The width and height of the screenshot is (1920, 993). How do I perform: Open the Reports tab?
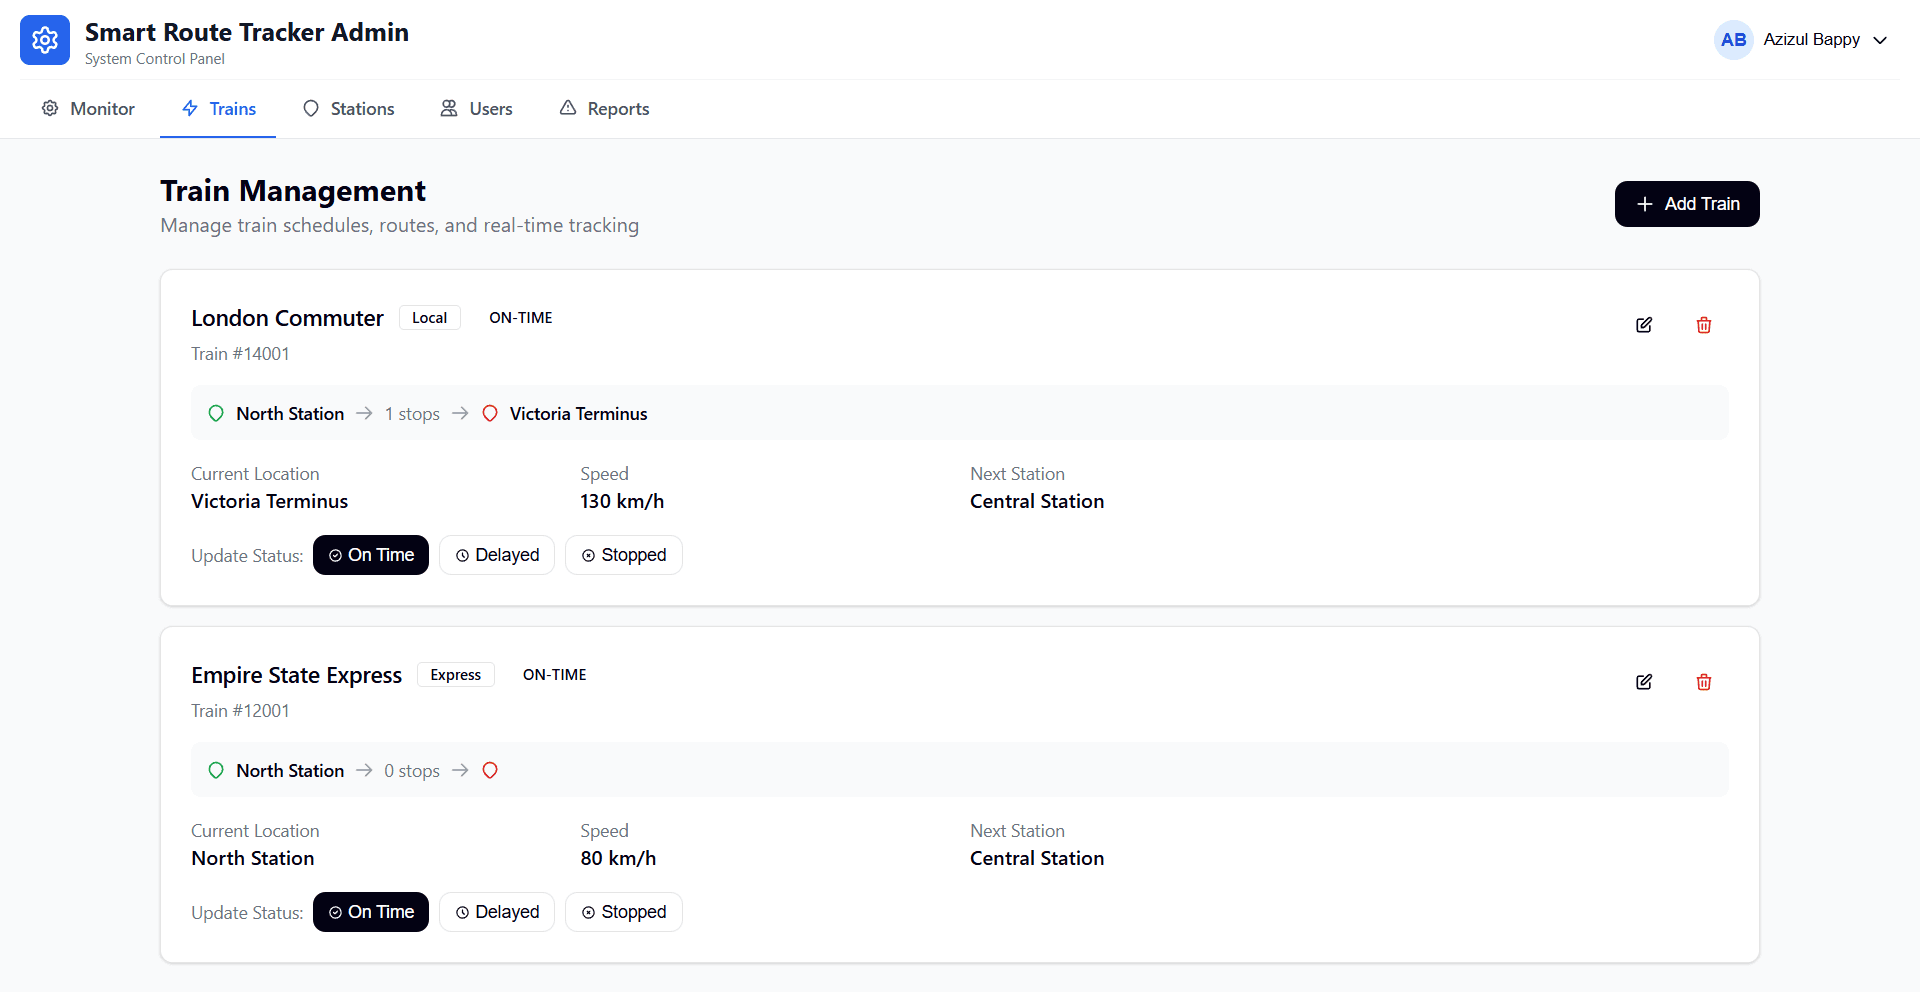(604, 109)
